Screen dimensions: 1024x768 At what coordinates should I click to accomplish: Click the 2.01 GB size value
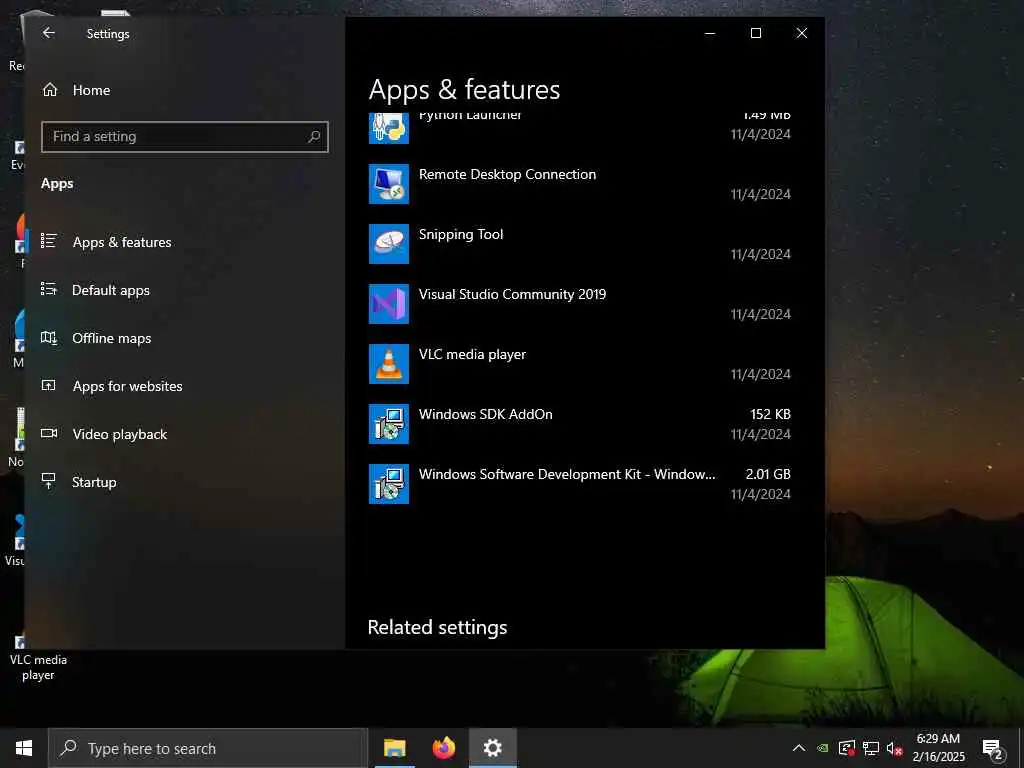[768, 474]
